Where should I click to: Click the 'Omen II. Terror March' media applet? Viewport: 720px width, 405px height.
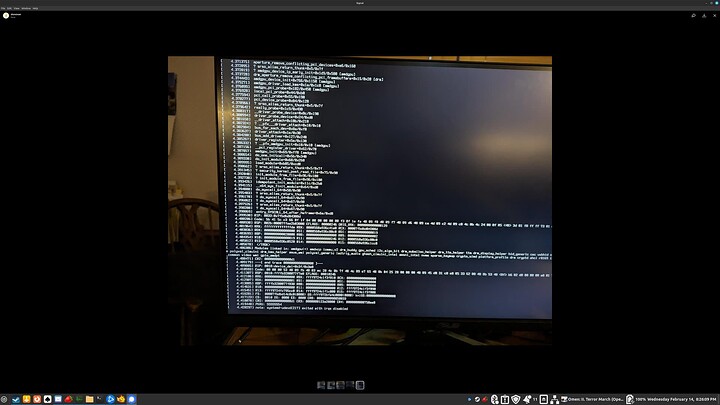click(592, 399)
